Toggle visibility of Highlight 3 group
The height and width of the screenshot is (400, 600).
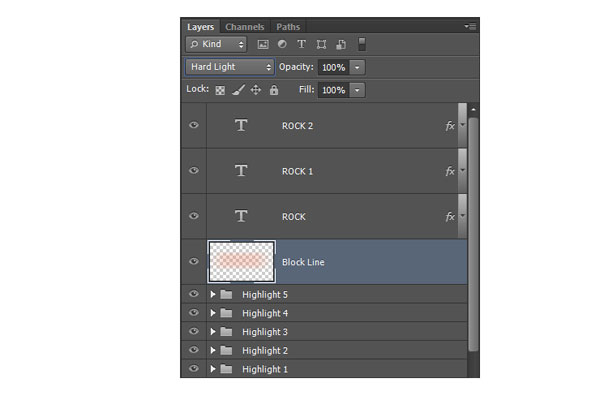(194, 331)
